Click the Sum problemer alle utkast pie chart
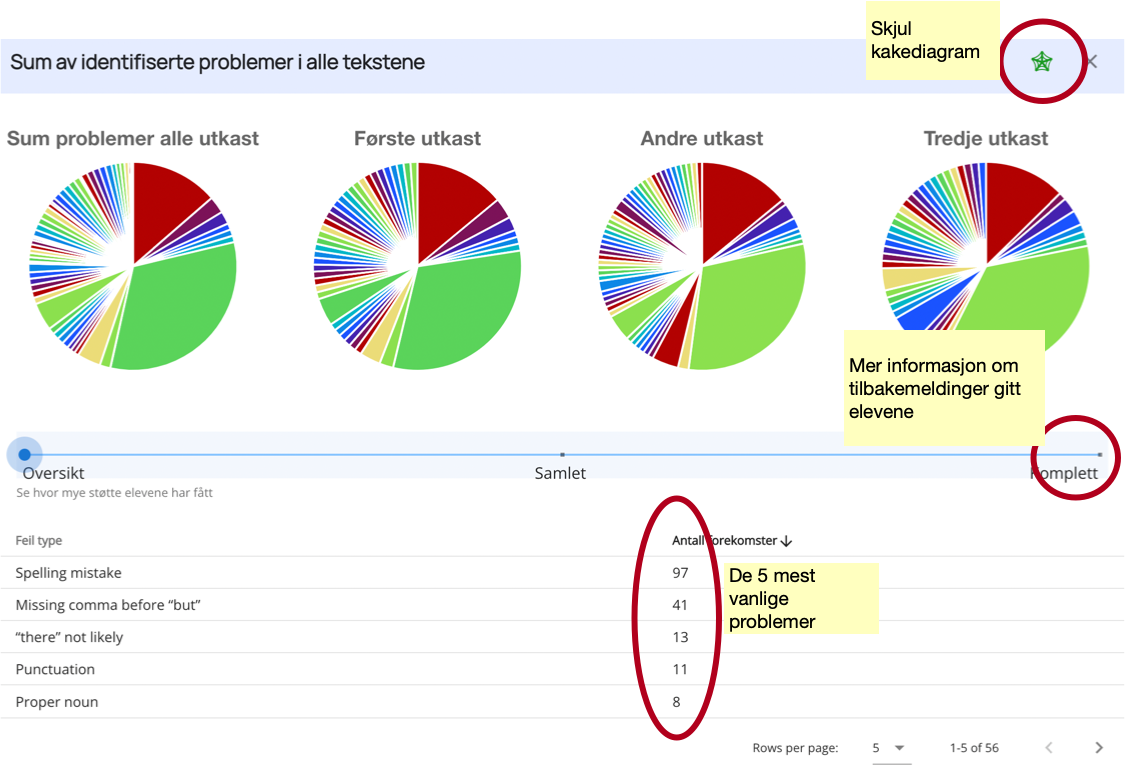The width and height of the screenshot is (1125, 781). [133, 266]
